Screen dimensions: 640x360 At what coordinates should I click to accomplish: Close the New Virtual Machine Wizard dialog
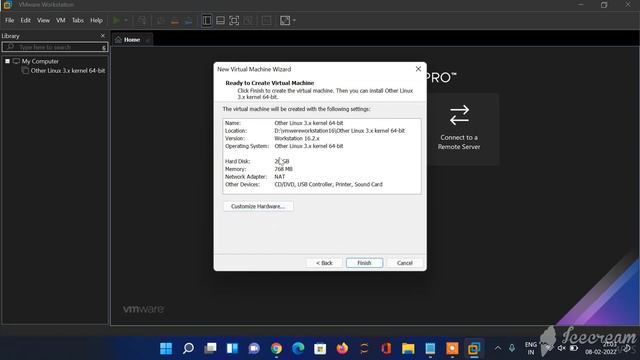(418, 69)
